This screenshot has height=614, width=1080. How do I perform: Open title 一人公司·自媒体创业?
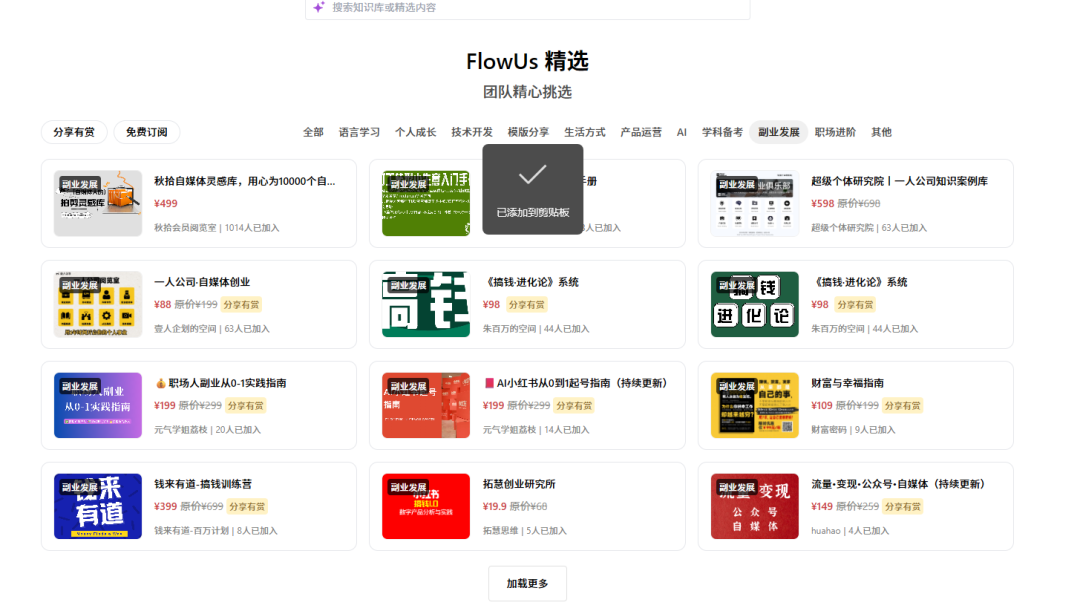click(202, 282)
